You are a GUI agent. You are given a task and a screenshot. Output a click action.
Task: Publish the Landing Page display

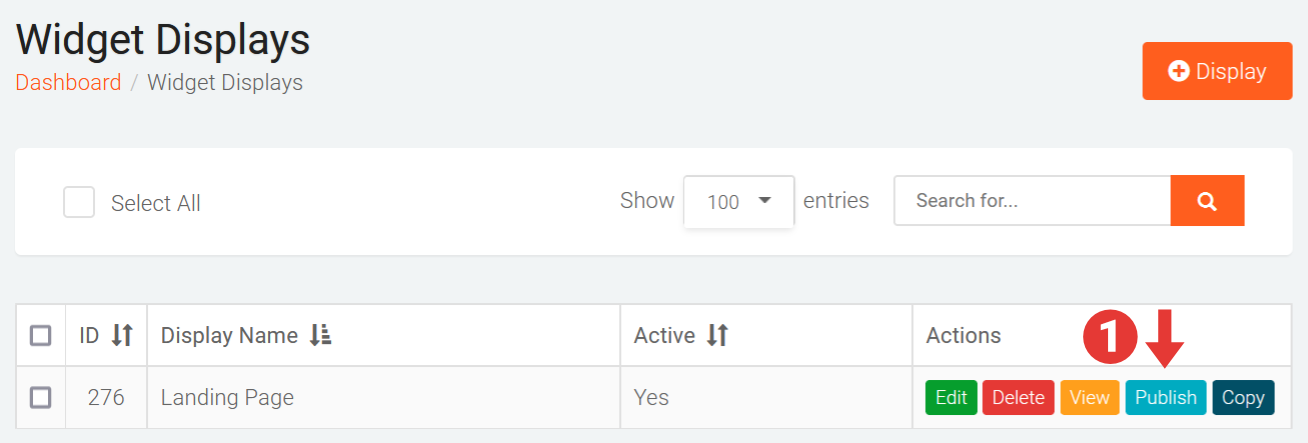[1165, 397]
